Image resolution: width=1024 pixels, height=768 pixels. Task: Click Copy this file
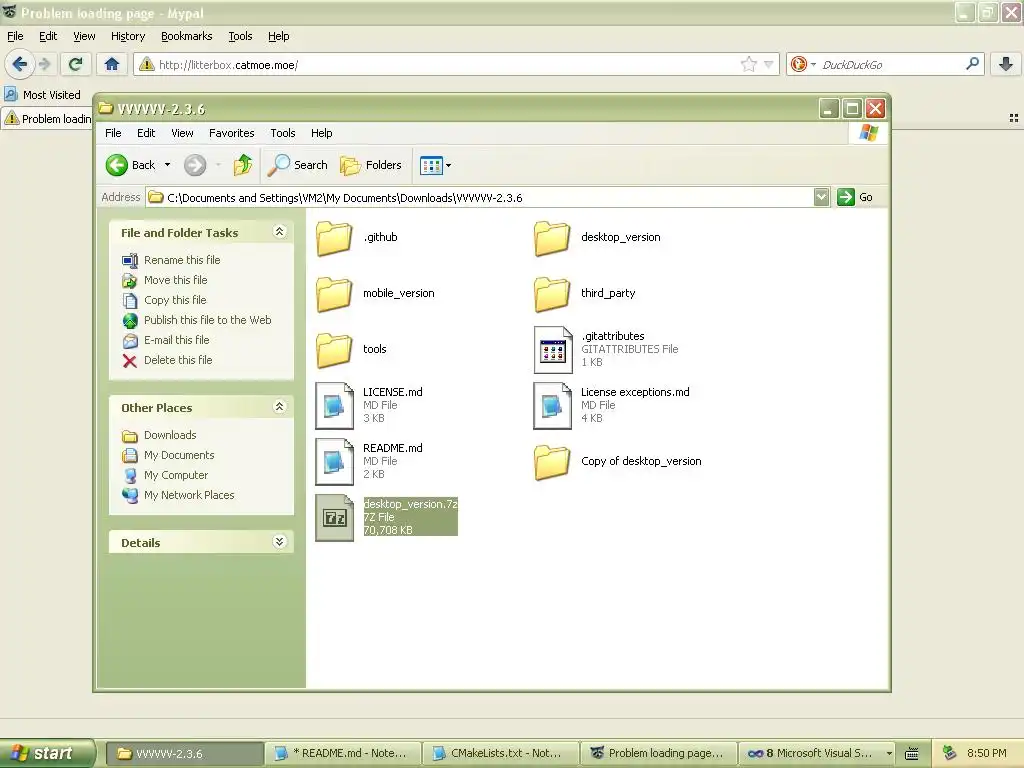click(x=164, y=300)
